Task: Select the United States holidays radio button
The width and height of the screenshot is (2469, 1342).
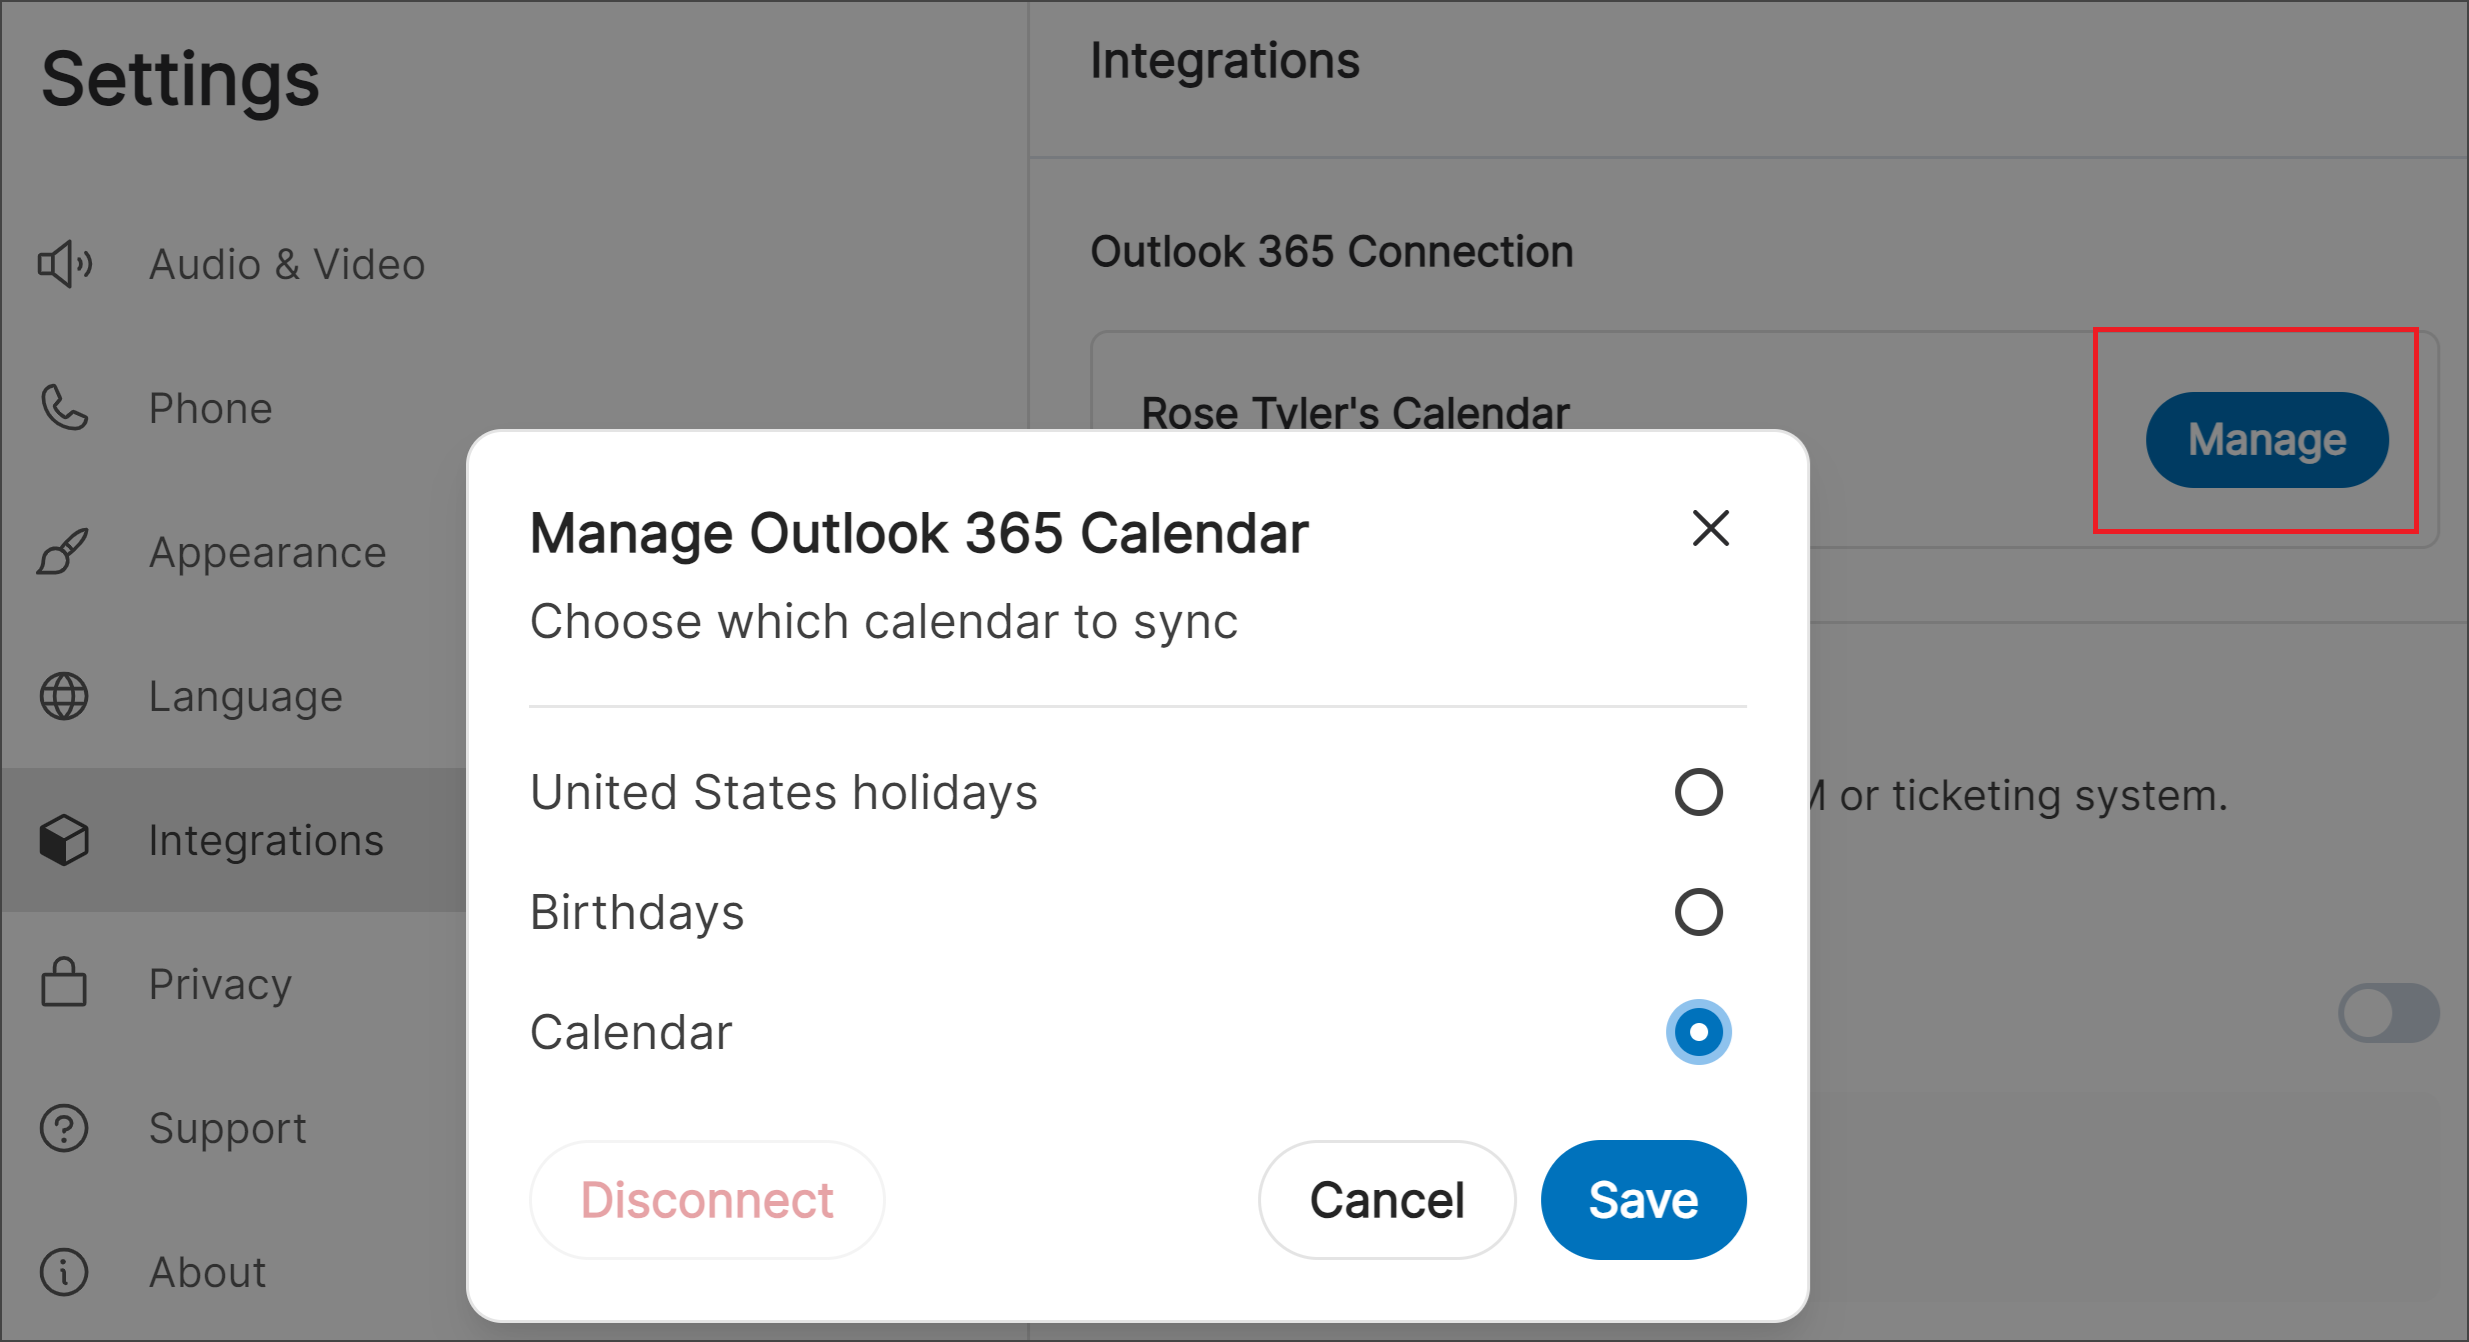Action: pyautogui.click(x=1697, y=792)
